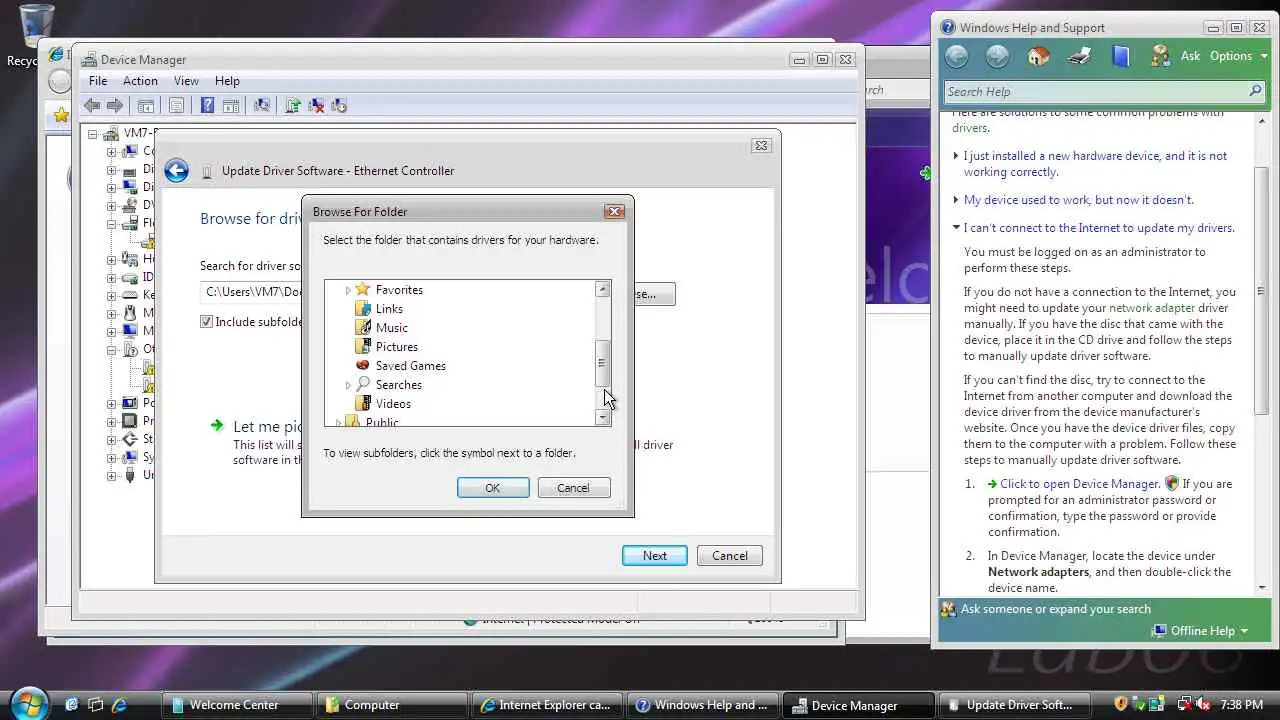Click Cancel in Browse For Folder
1280x720 pixels.
573,488
